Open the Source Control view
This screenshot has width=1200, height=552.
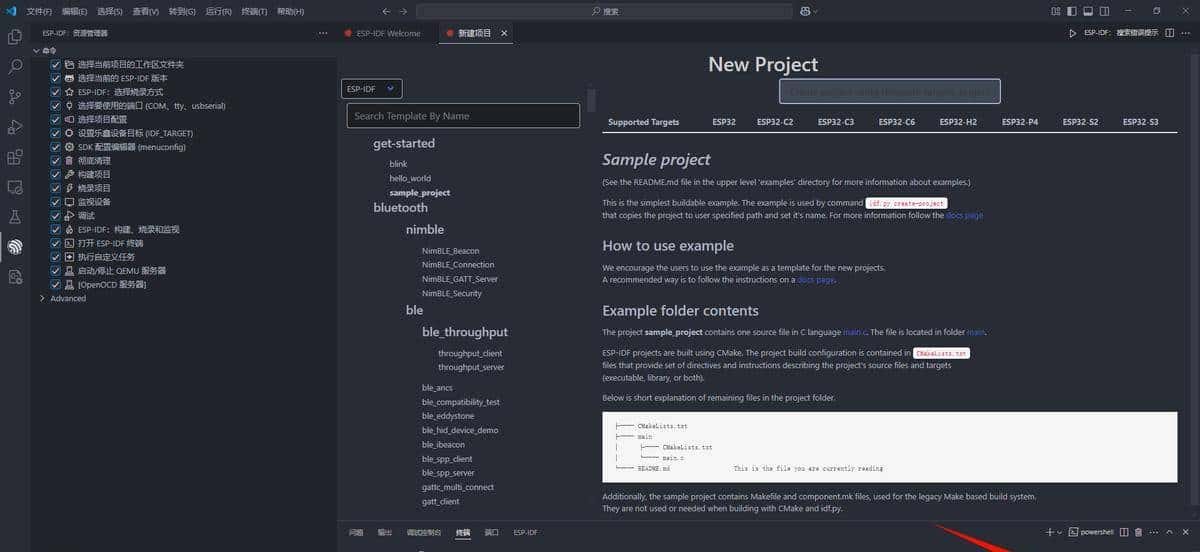click(15, 97)
